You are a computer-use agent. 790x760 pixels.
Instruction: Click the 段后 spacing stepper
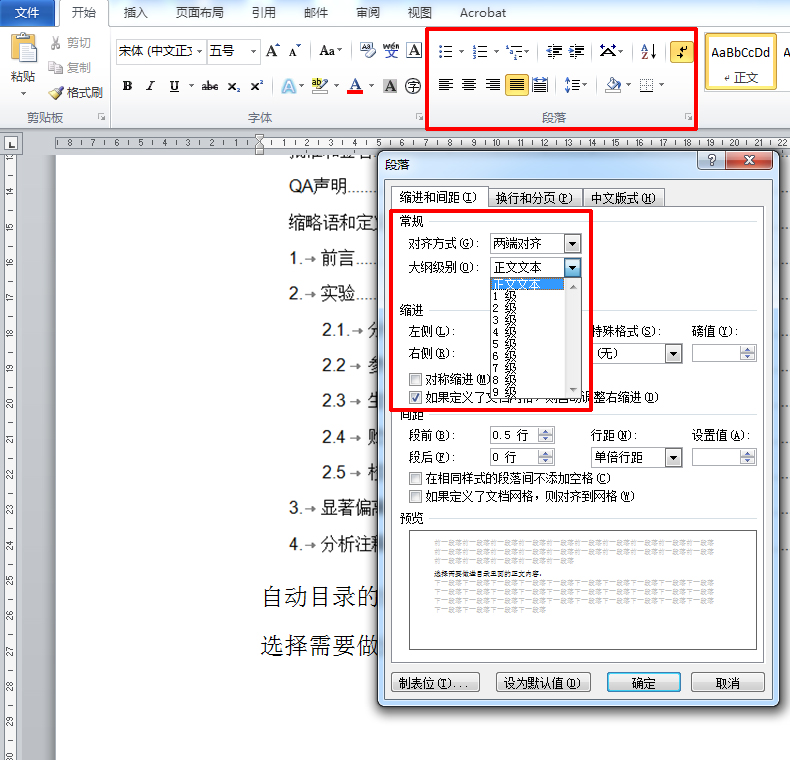click(x=545, y=457)
